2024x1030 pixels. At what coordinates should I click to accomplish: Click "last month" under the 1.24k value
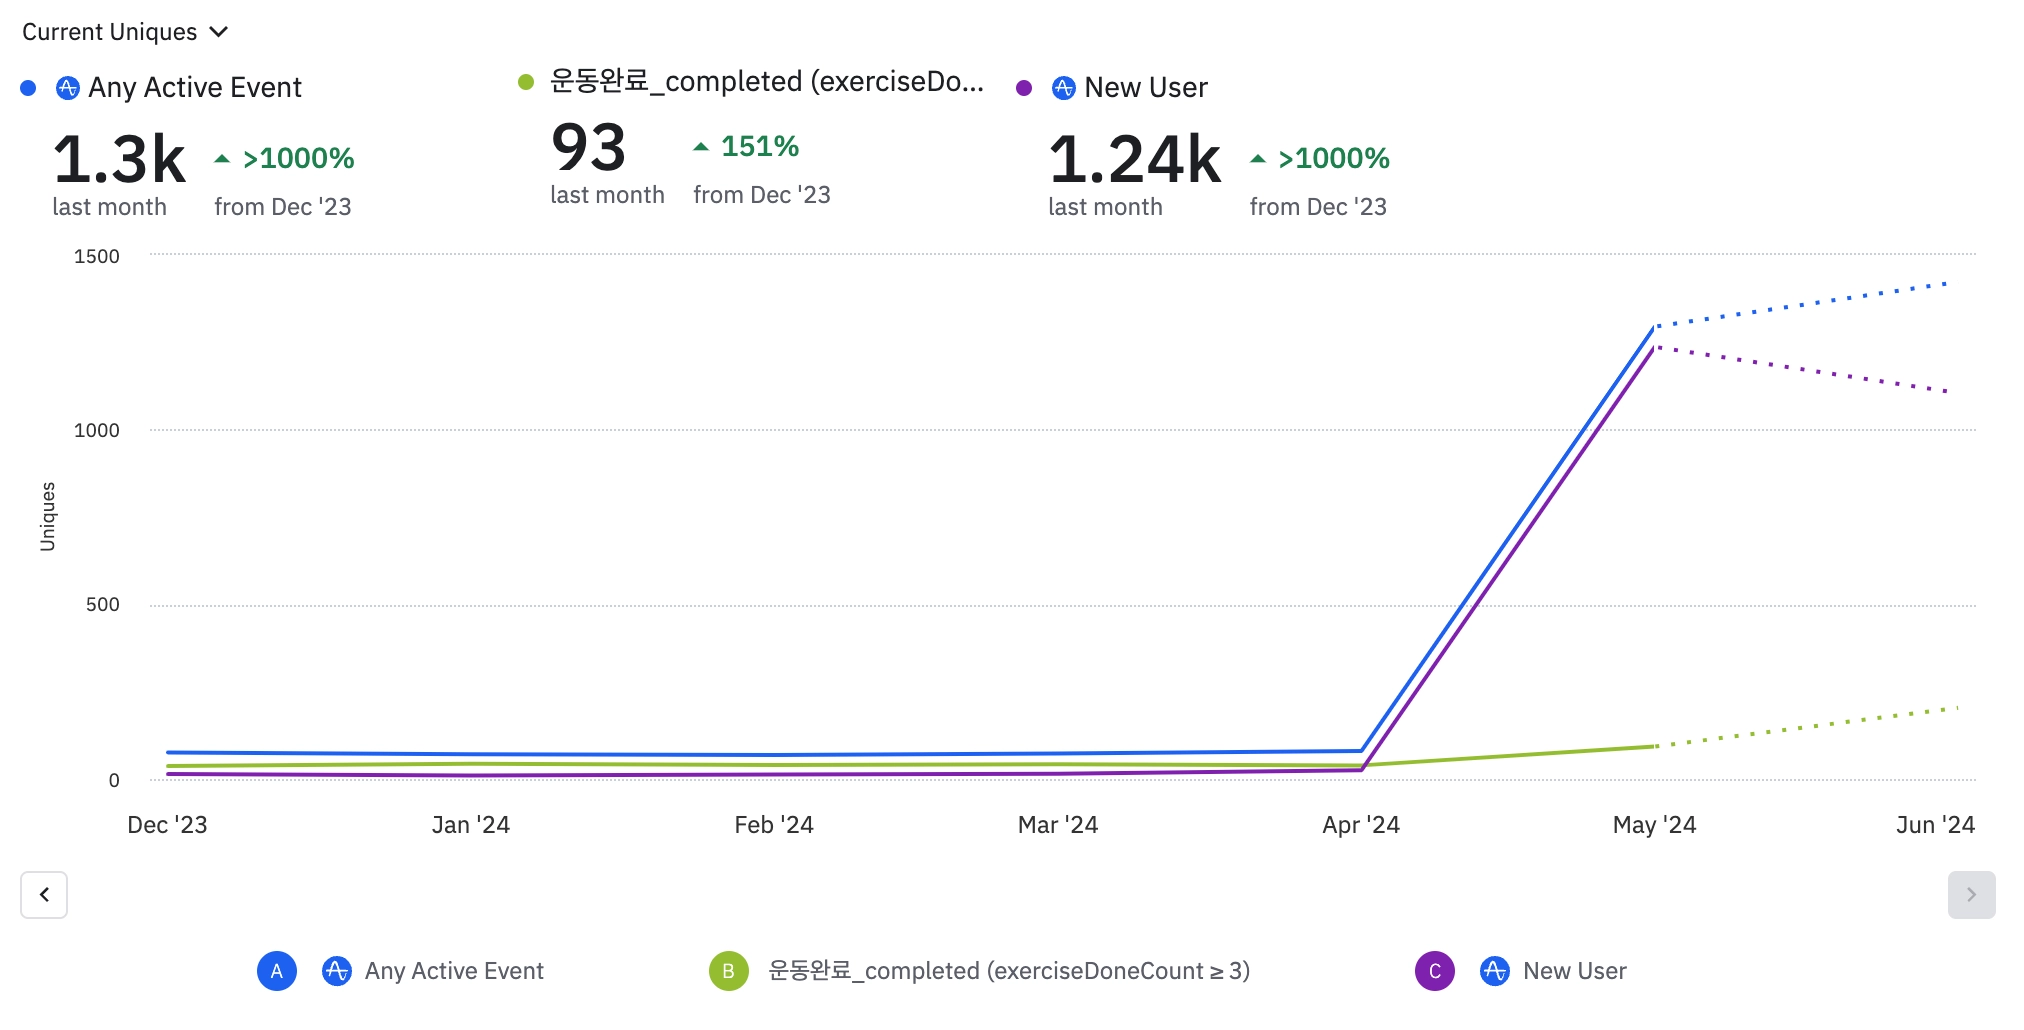click(1105, 207)
